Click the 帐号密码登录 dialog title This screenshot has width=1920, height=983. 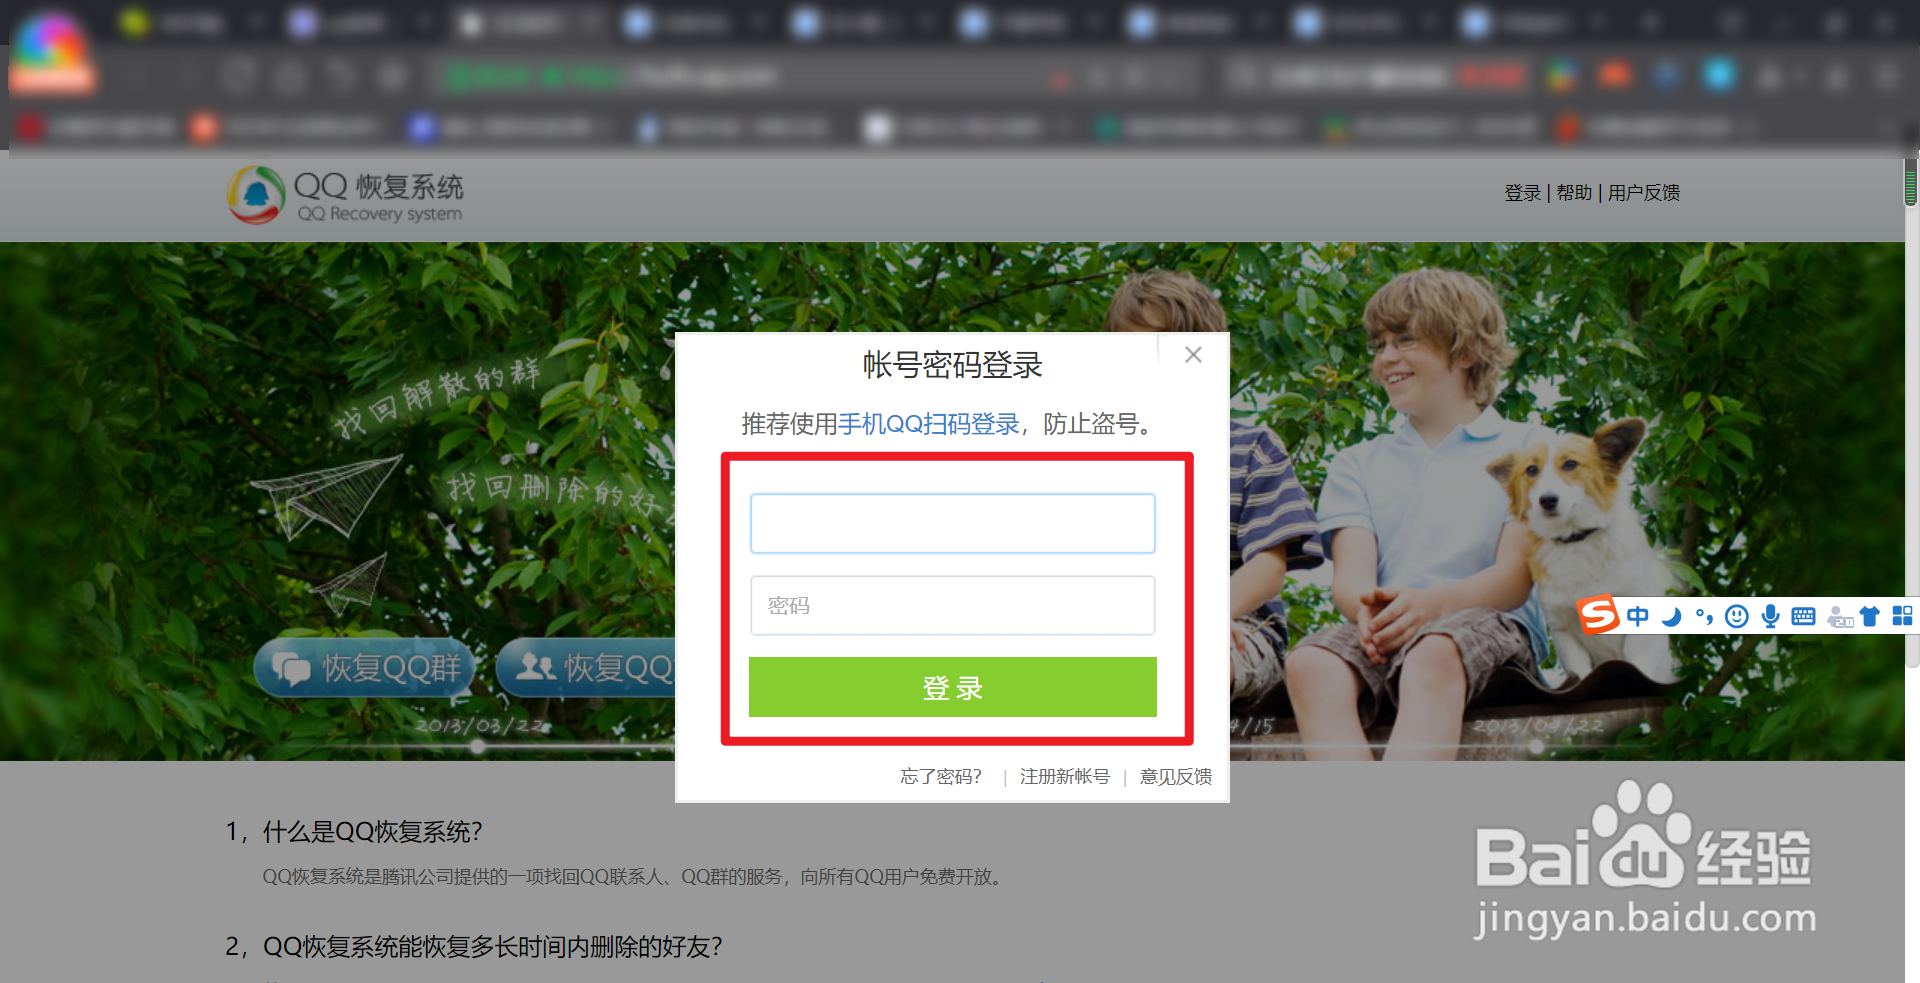pos(953,365)
